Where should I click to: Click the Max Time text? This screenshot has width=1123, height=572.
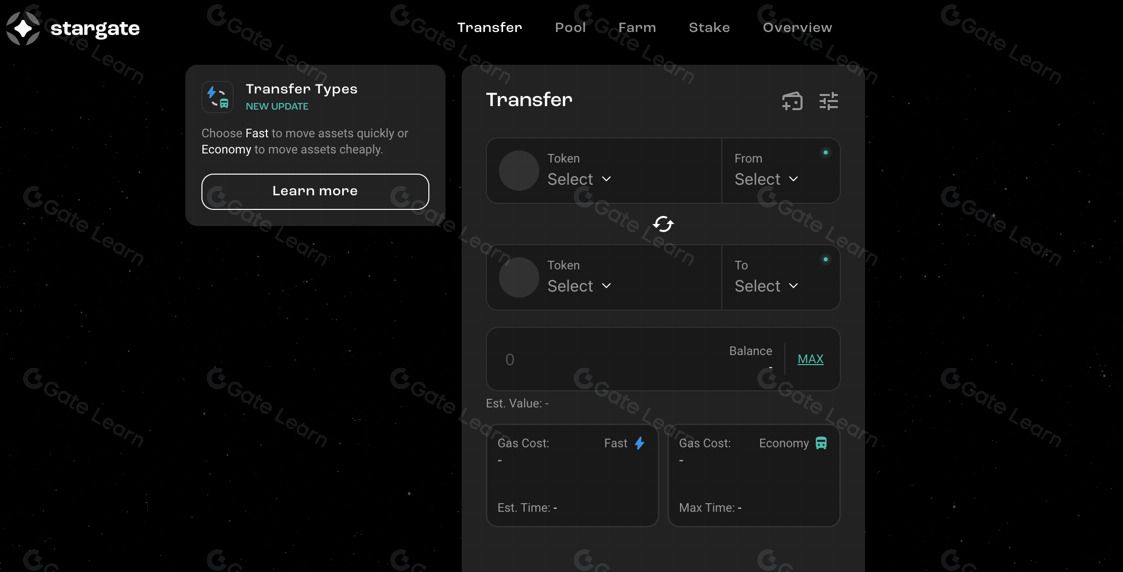point(710,508)
